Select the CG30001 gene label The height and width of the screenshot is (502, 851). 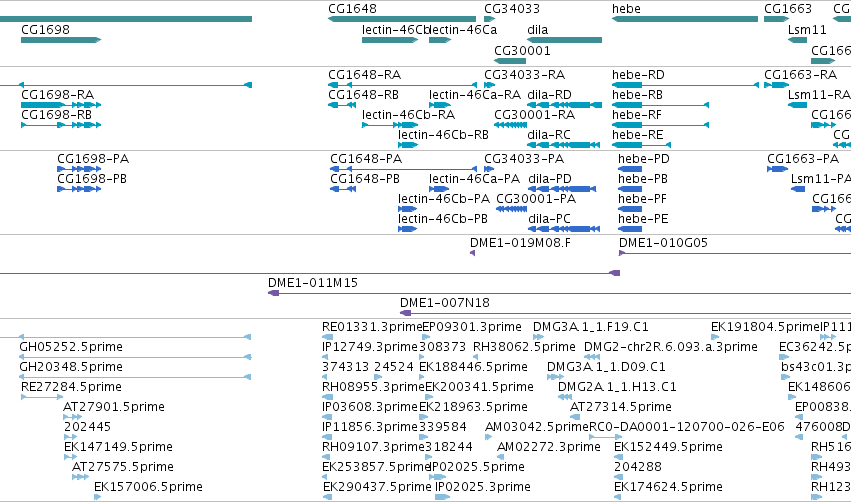click(x=522, y=50)
